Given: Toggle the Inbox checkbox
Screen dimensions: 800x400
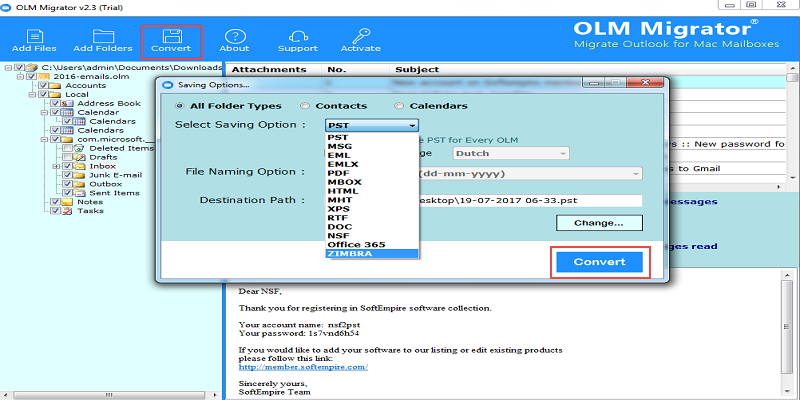Looking at the screenshot, I should (x=67, y=166).
